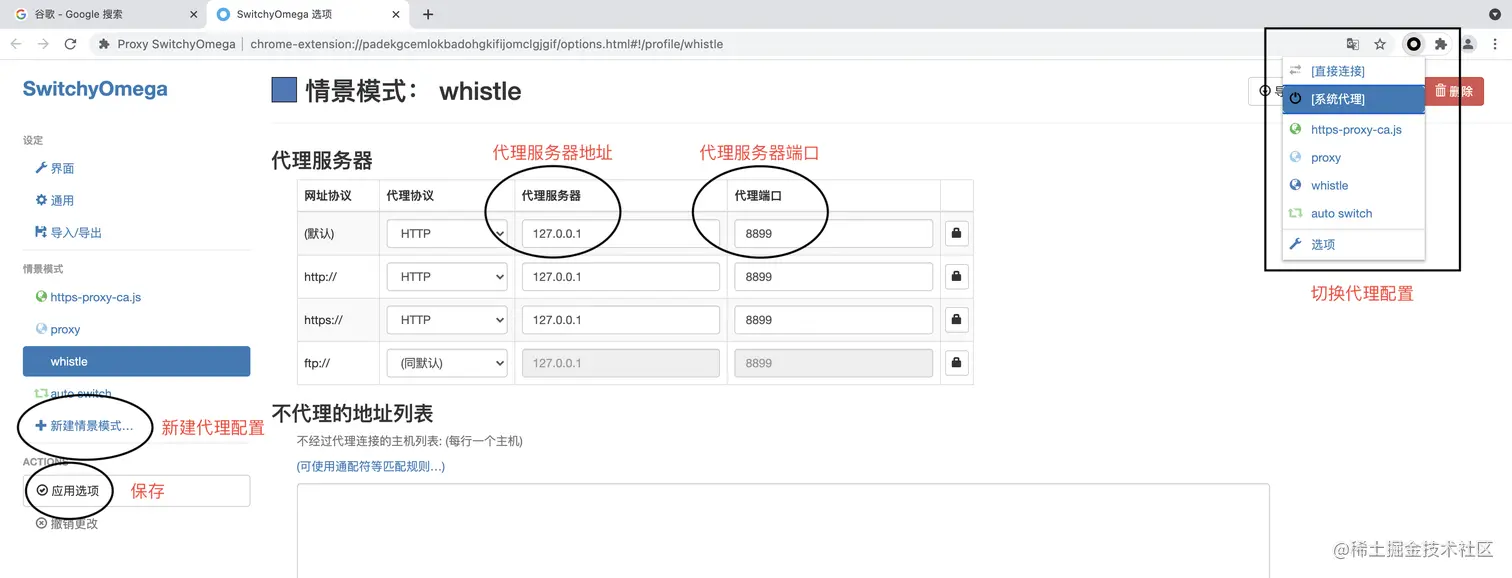Open SwitchyOmega extension icon in Chrome toolbar

pyautogui.click(x=1413, y=44)
